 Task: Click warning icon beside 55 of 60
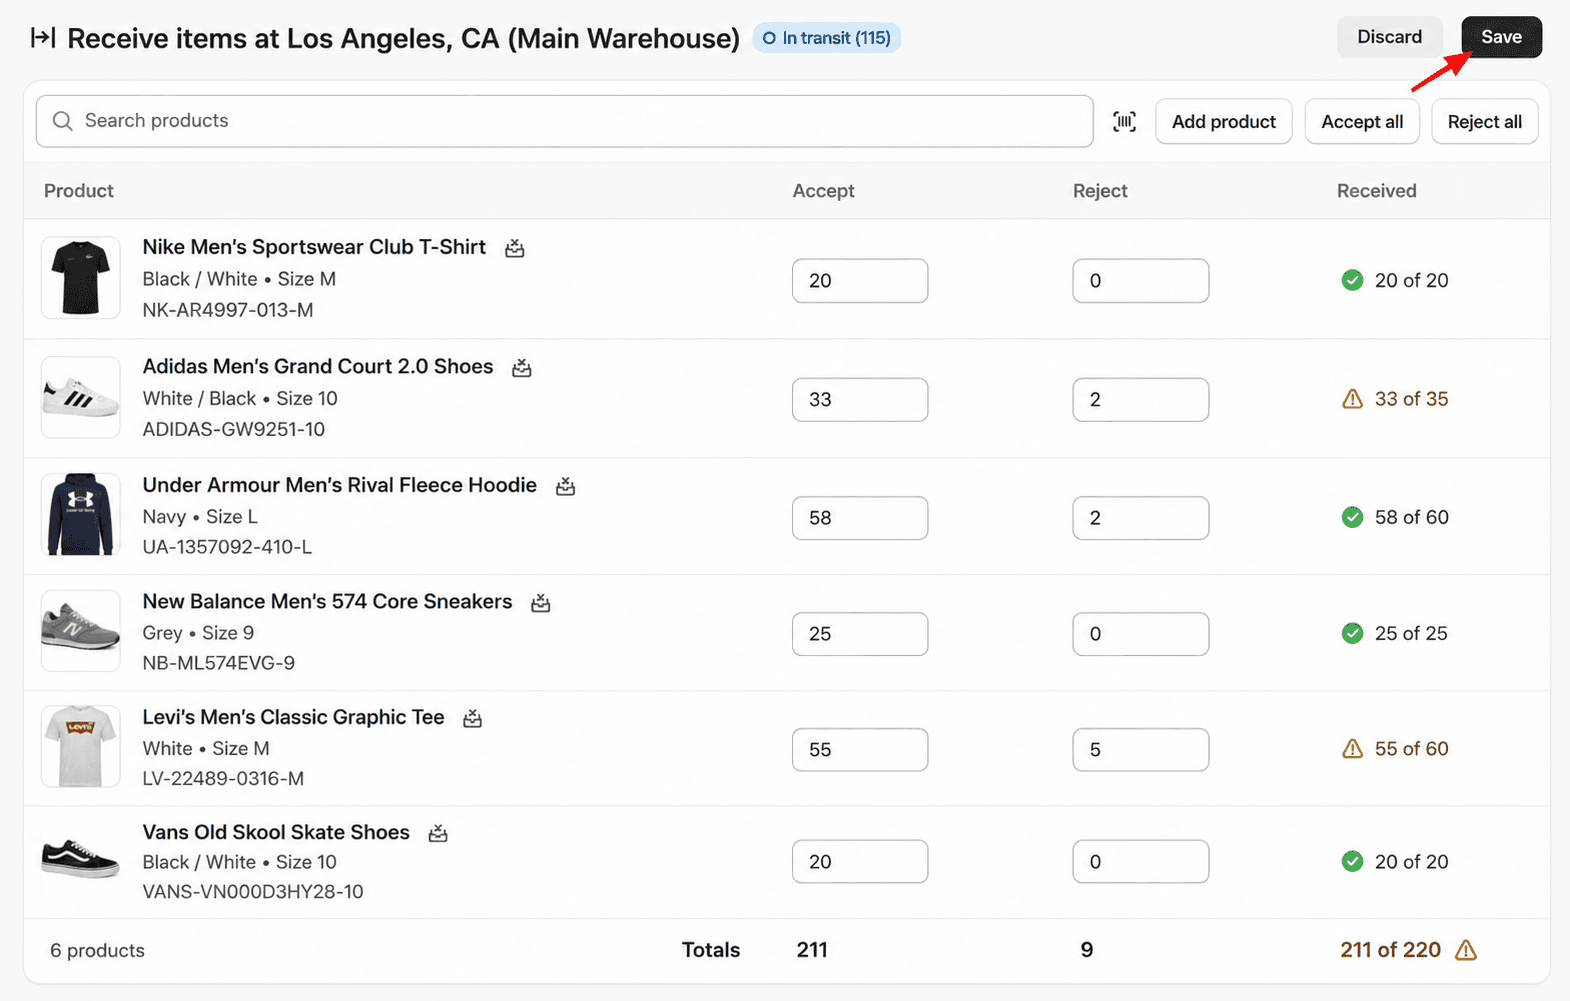pyautogui.click(x=1352, y=749)
